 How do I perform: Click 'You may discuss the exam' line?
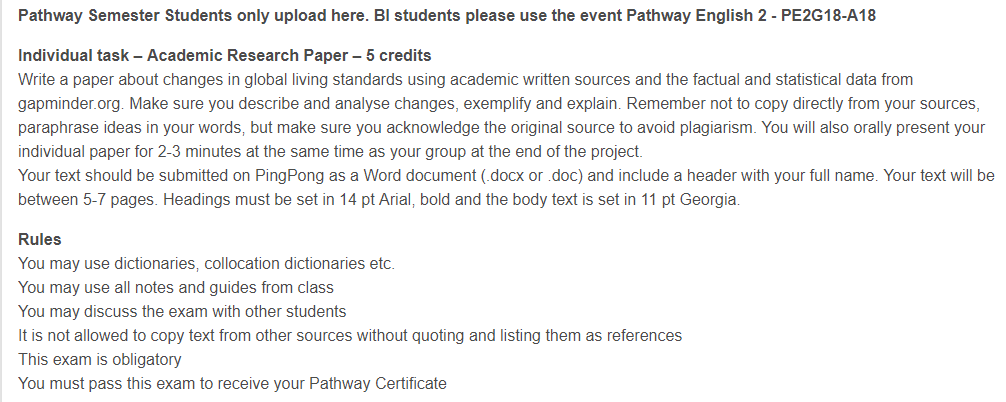(182, 312)
